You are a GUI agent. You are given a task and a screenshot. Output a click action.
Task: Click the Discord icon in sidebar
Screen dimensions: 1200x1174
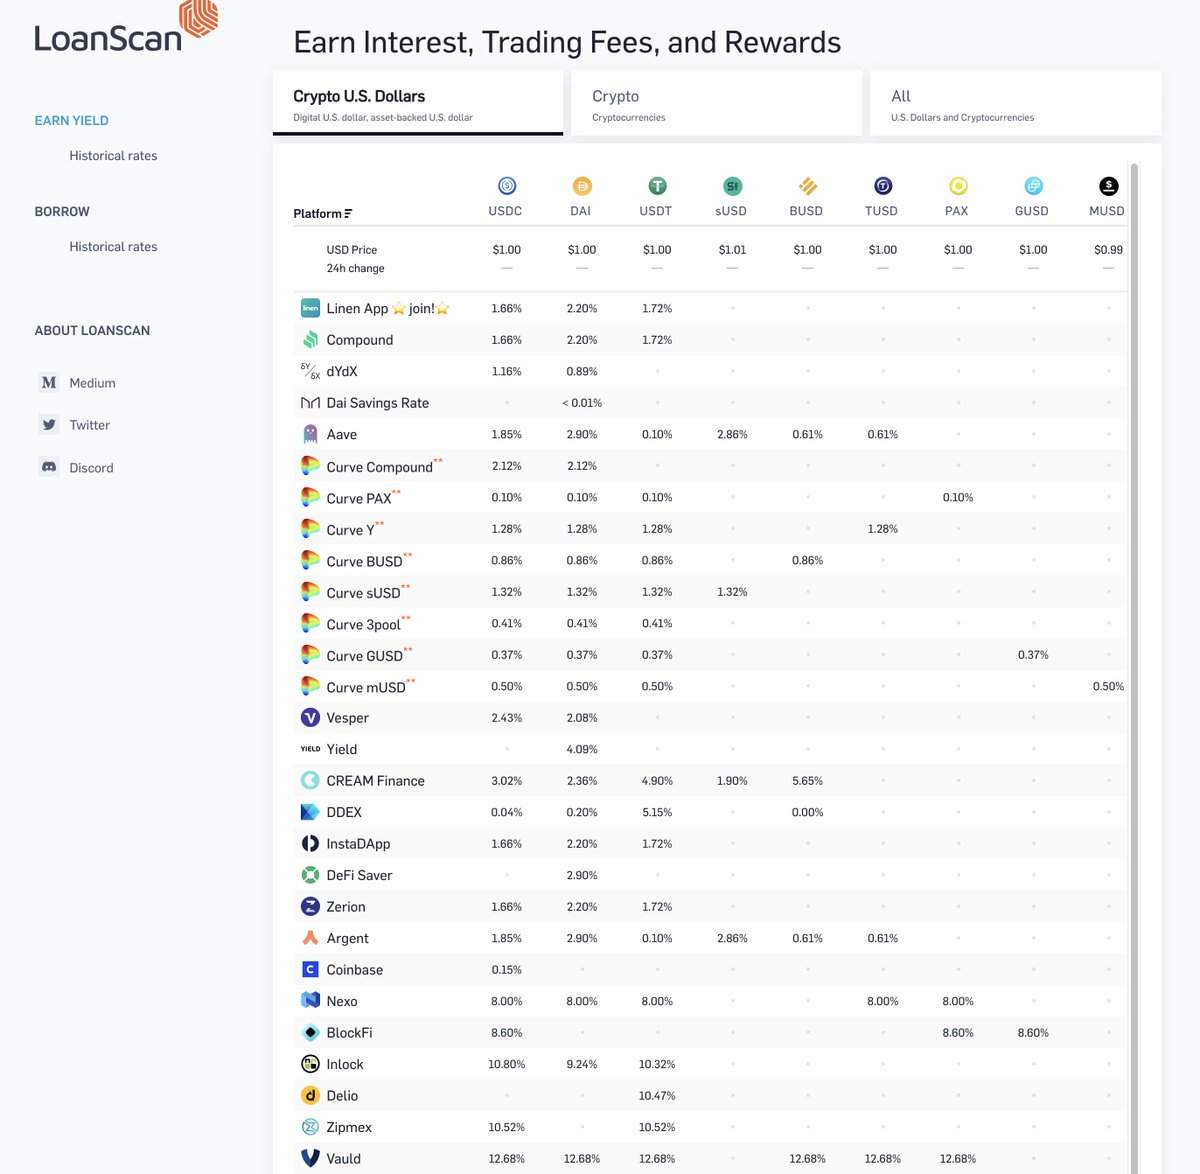click(x=49, y=467)
